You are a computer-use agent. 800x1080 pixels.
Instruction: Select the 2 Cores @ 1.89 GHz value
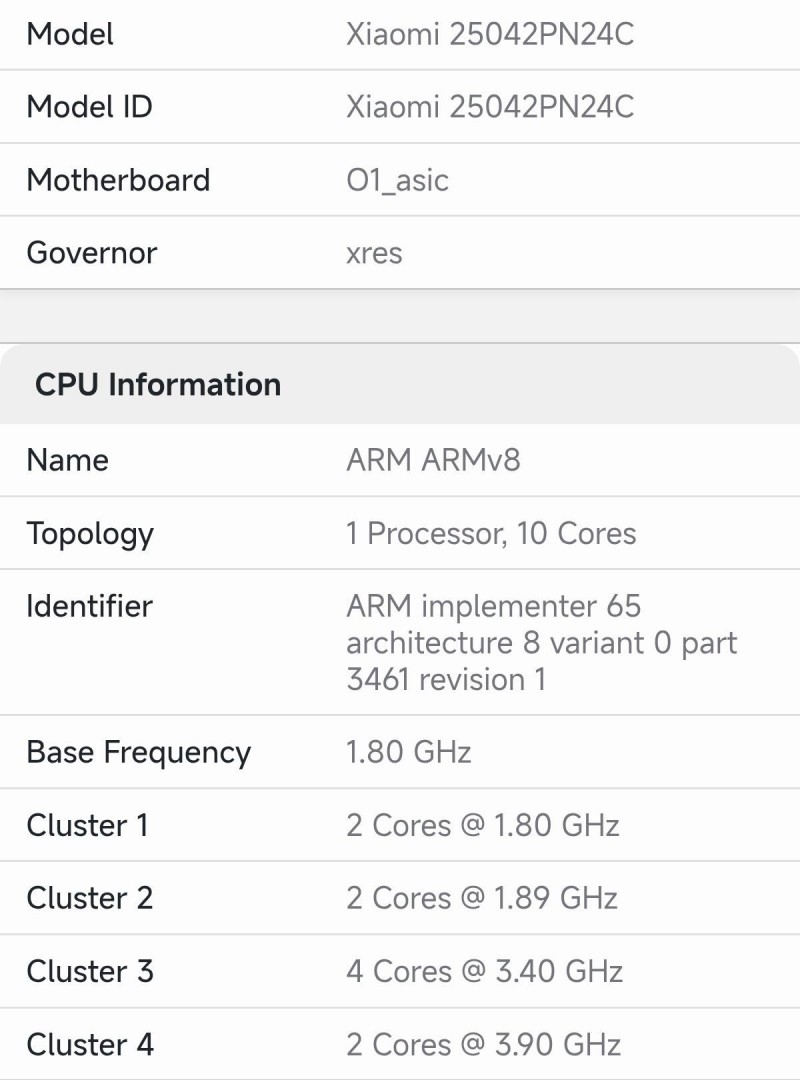482,898
